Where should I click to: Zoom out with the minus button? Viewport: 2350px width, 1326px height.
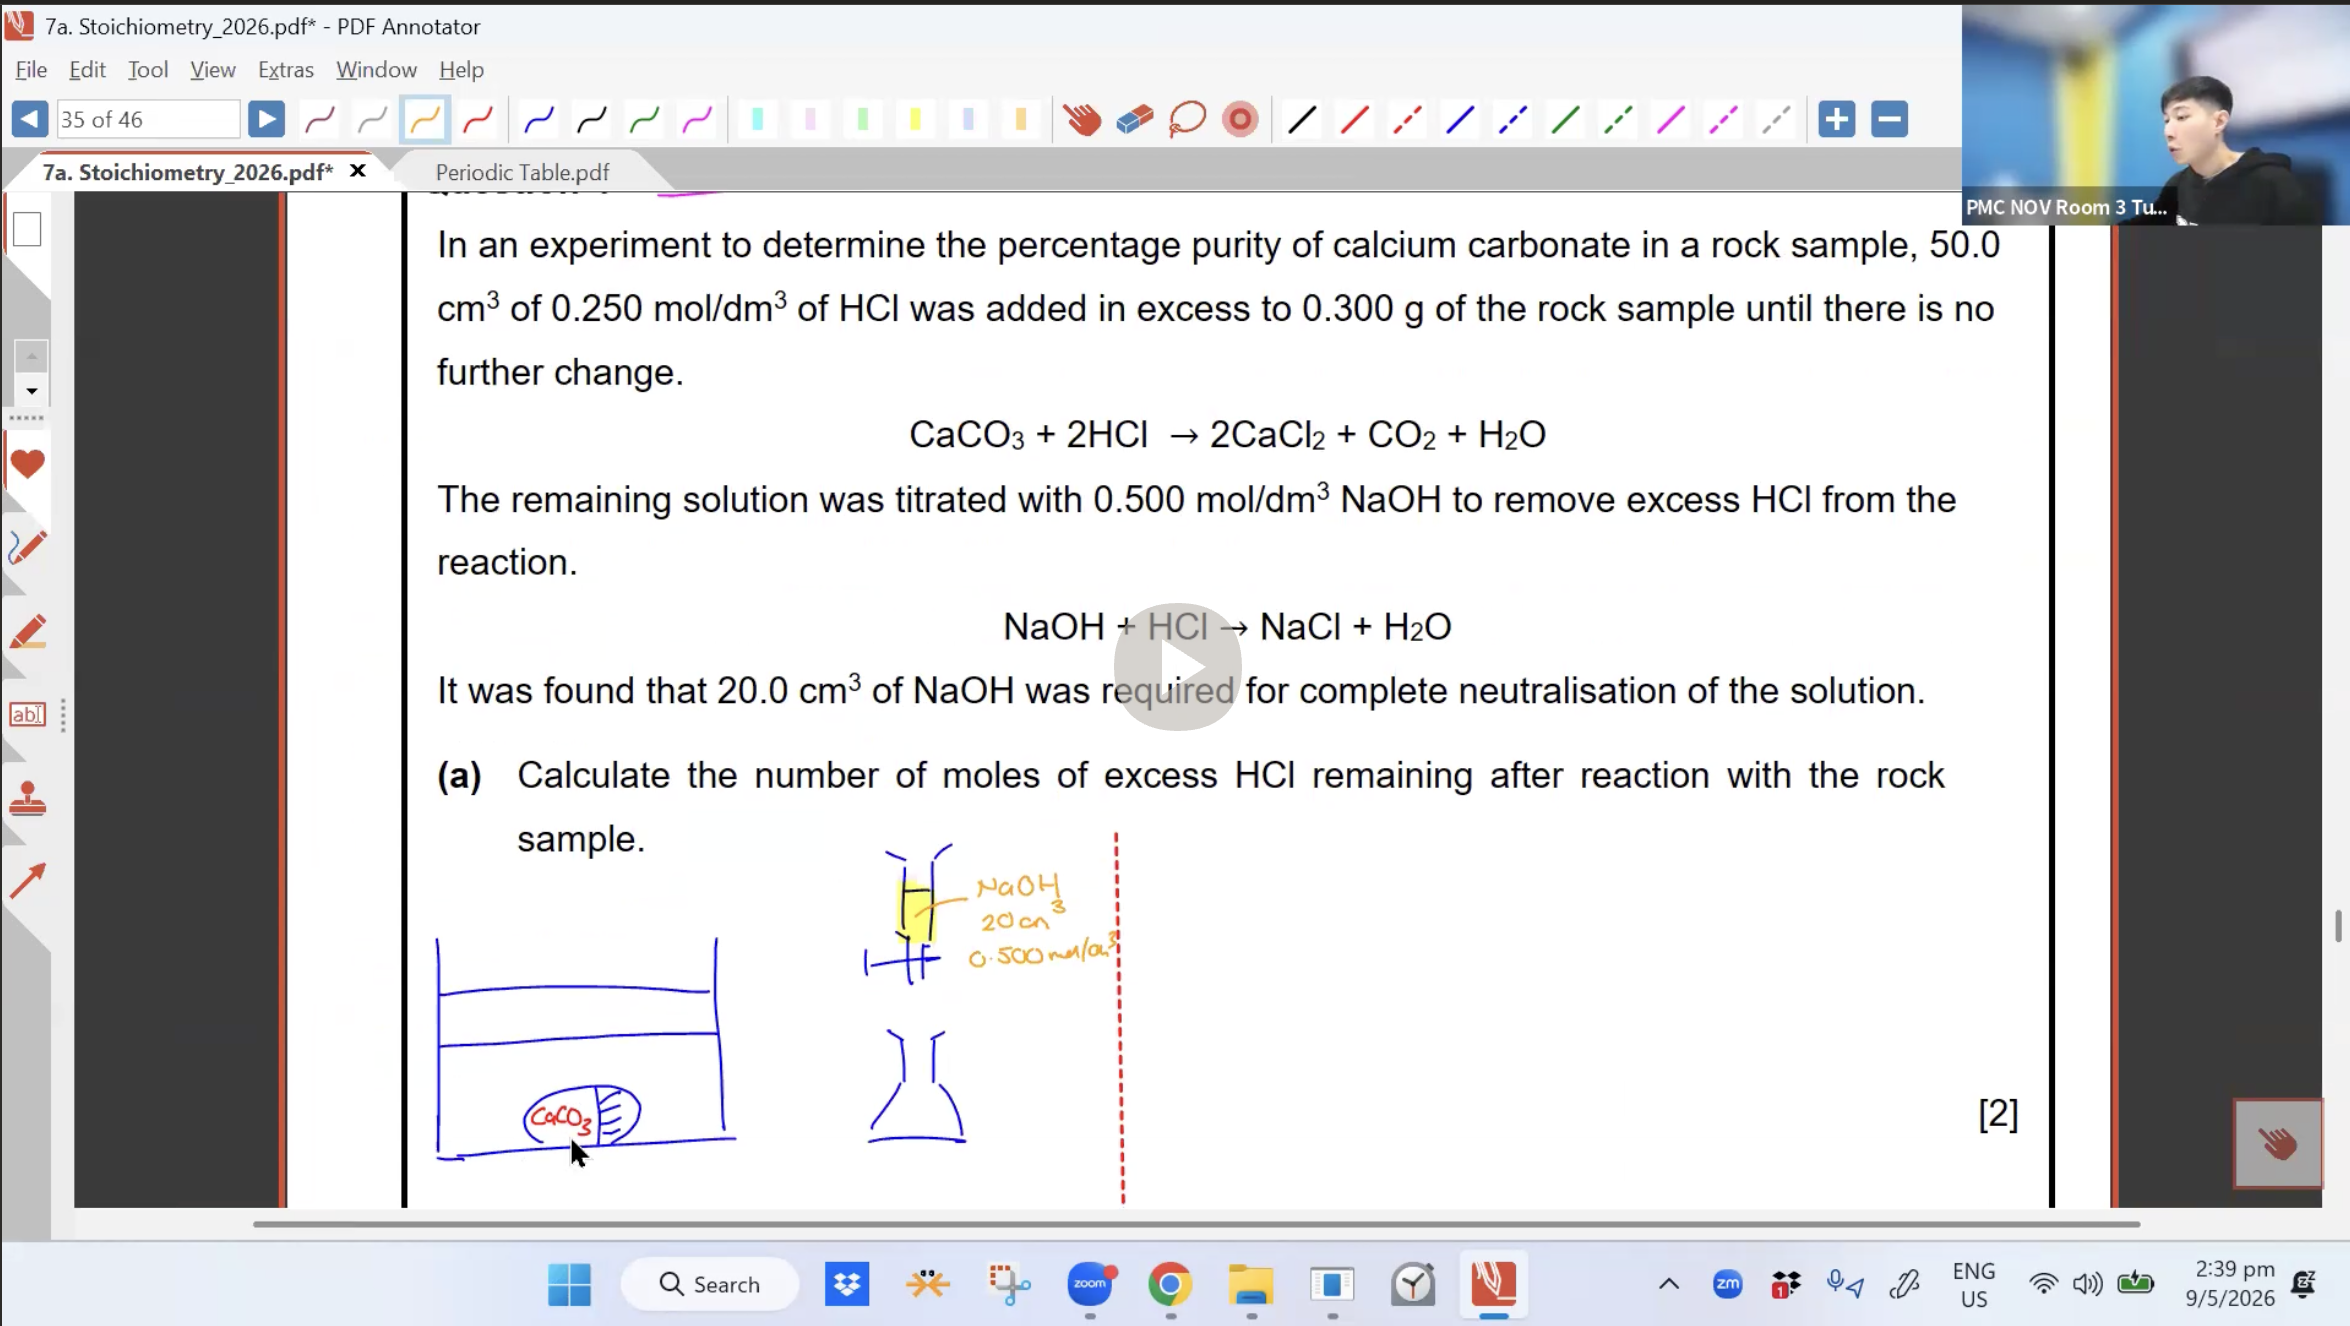pyautogui.click(x=1890, y=119)
